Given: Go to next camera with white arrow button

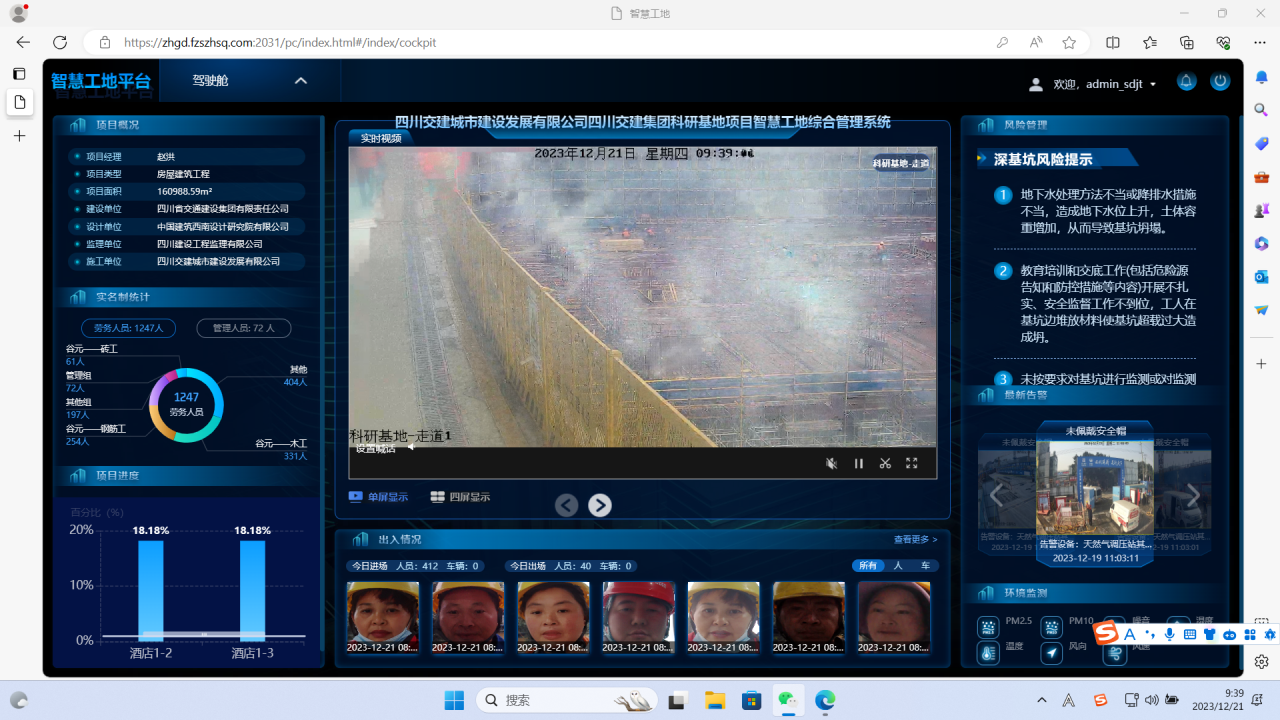Looking at the screenshot, I should pyautogui.click(x=599, y=506).
